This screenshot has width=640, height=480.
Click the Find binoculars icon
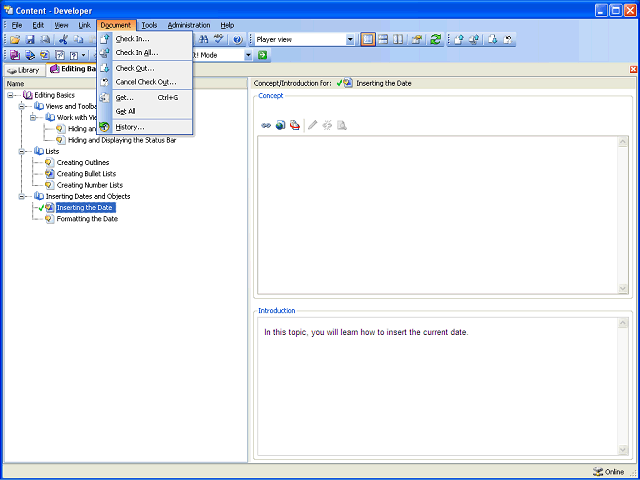pos(204,40)
